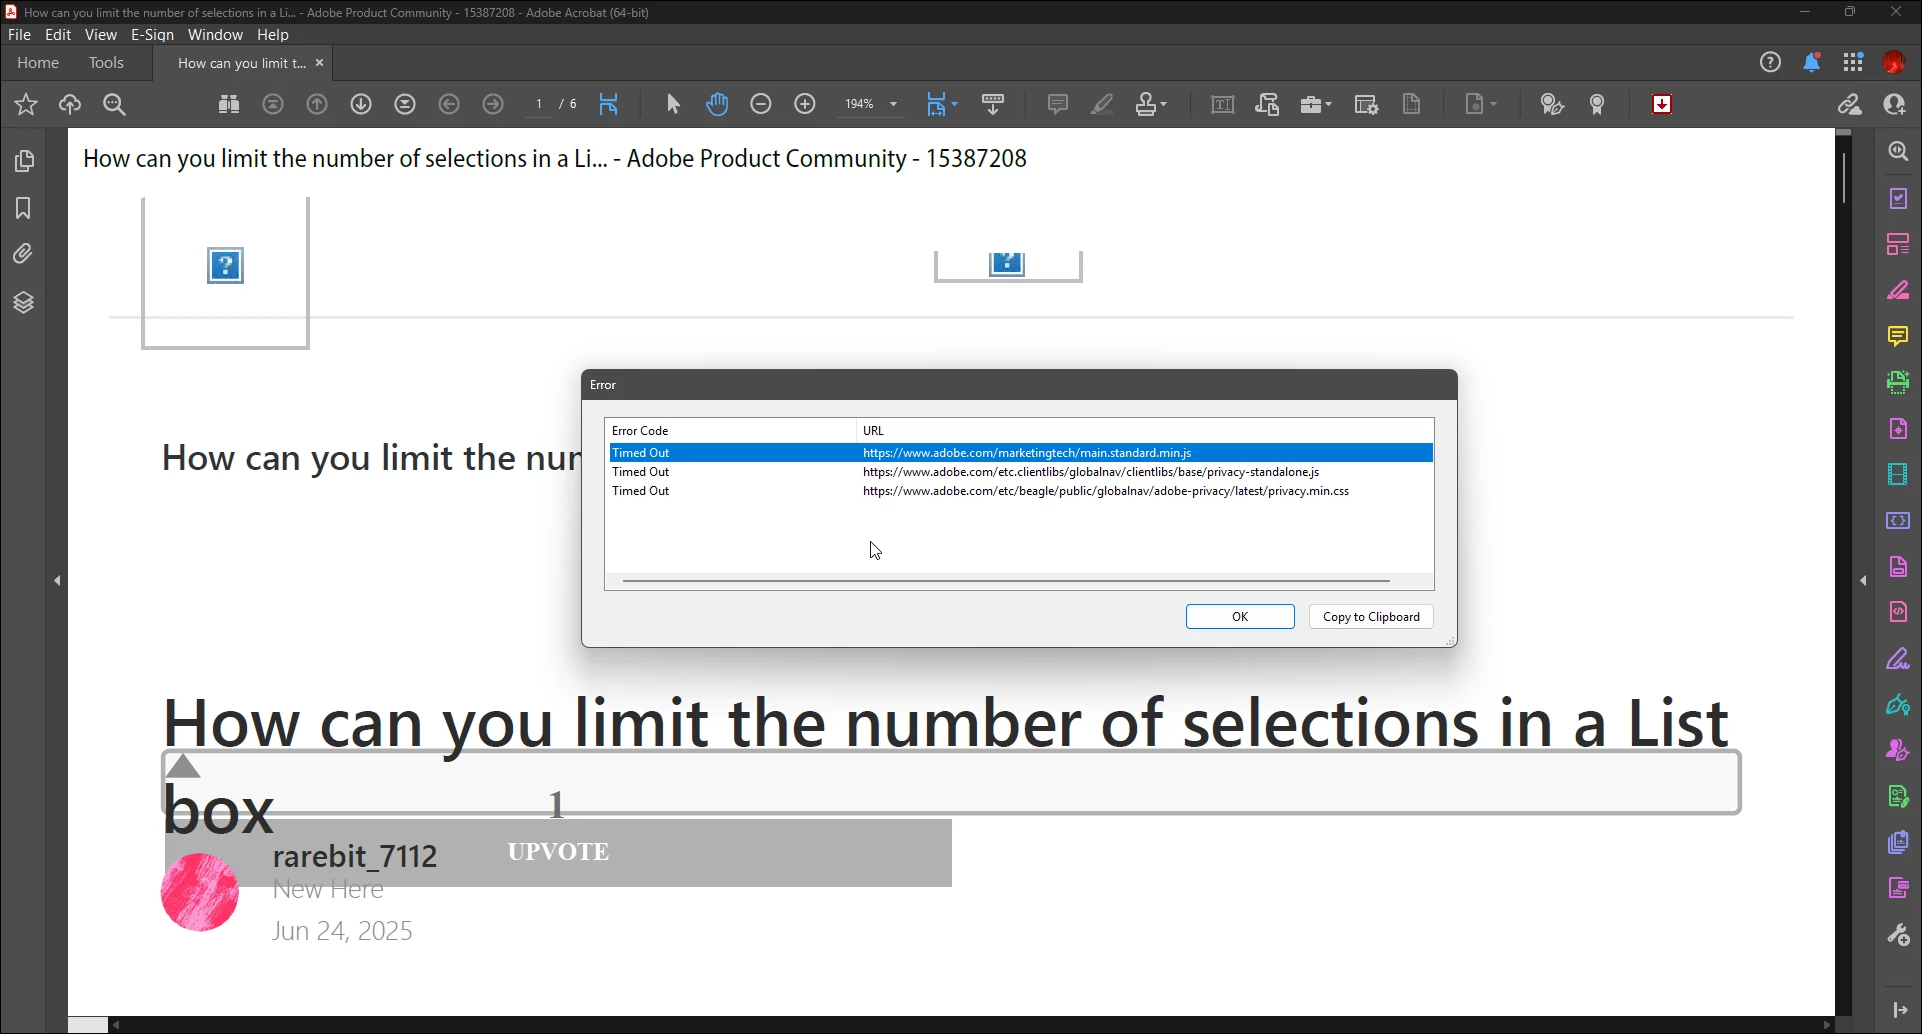The image size is (1922, 1034).
Task: Click the rarebit_7112 username
Action: [355, 857]
